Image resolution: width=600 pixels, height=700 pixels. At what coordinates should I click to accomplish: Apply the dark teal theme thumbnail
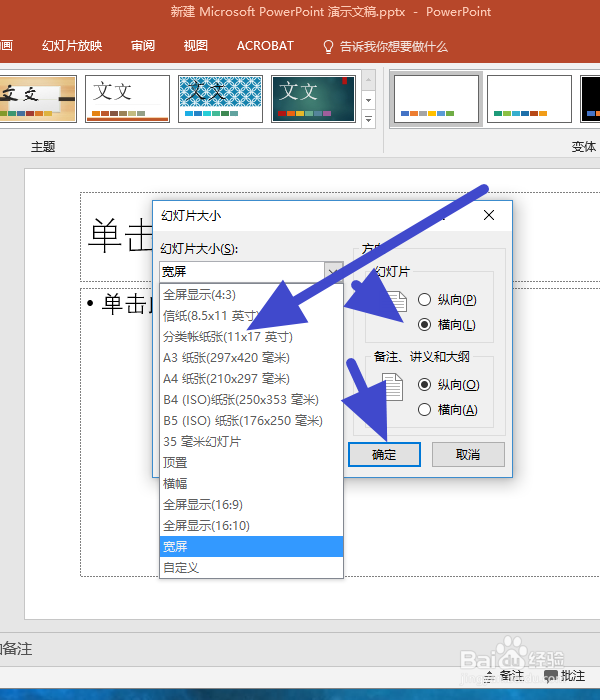point(313,99)
